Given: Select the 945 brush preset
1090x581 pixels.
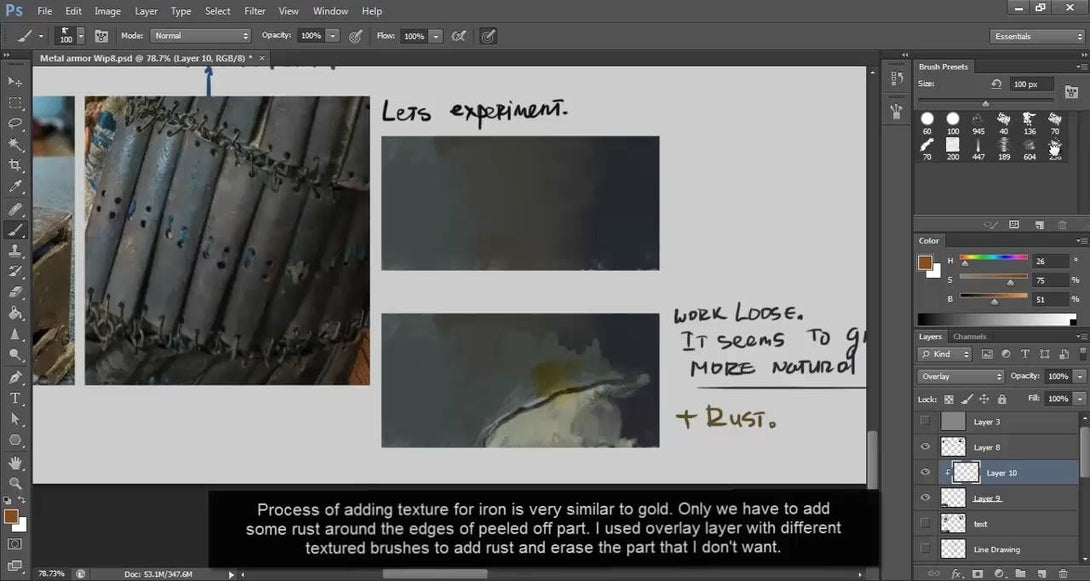Looking at the screenshot, I should point(978,122).
